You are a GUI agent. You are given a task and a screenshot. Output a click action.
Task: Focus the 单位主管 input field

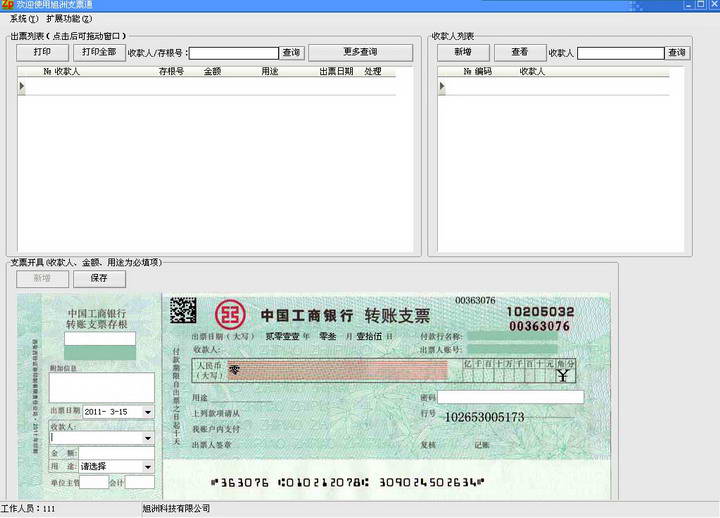click(x=94, y=482)
